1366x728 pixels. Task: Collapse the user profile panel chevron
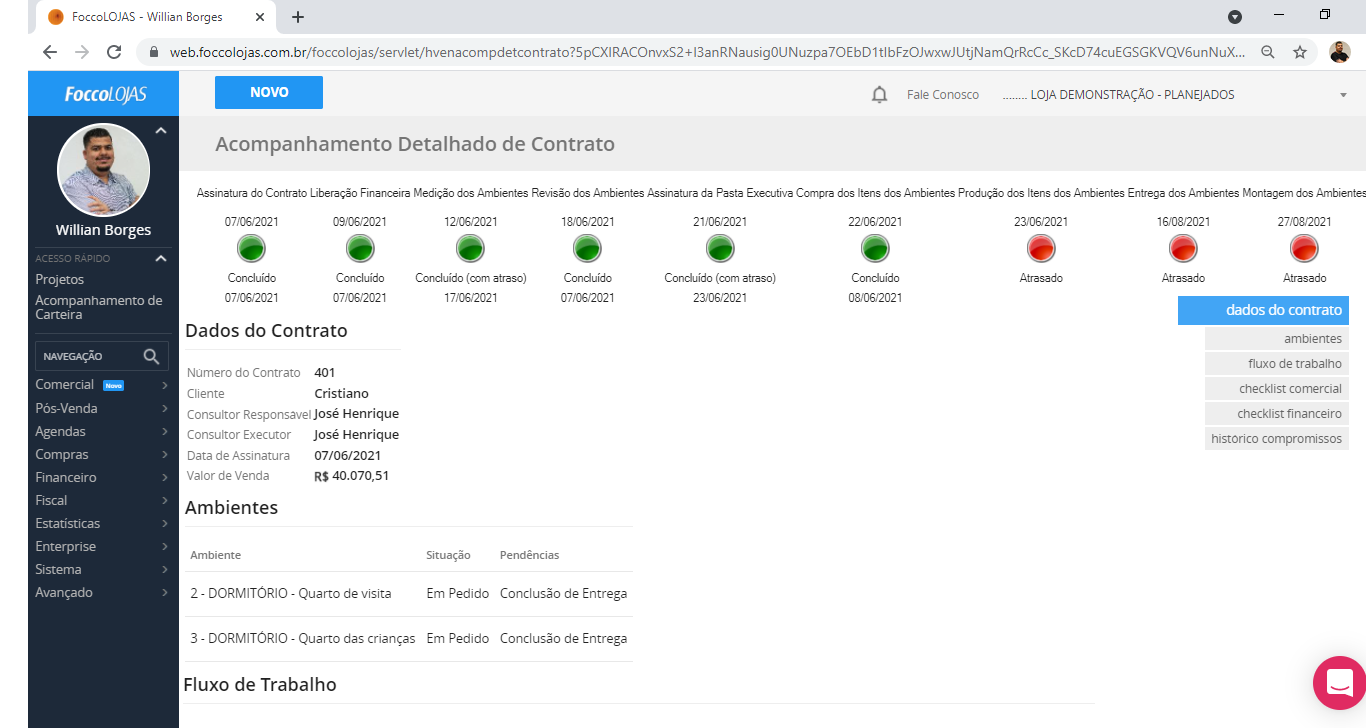pyautogui.click(x=160, y=131)
